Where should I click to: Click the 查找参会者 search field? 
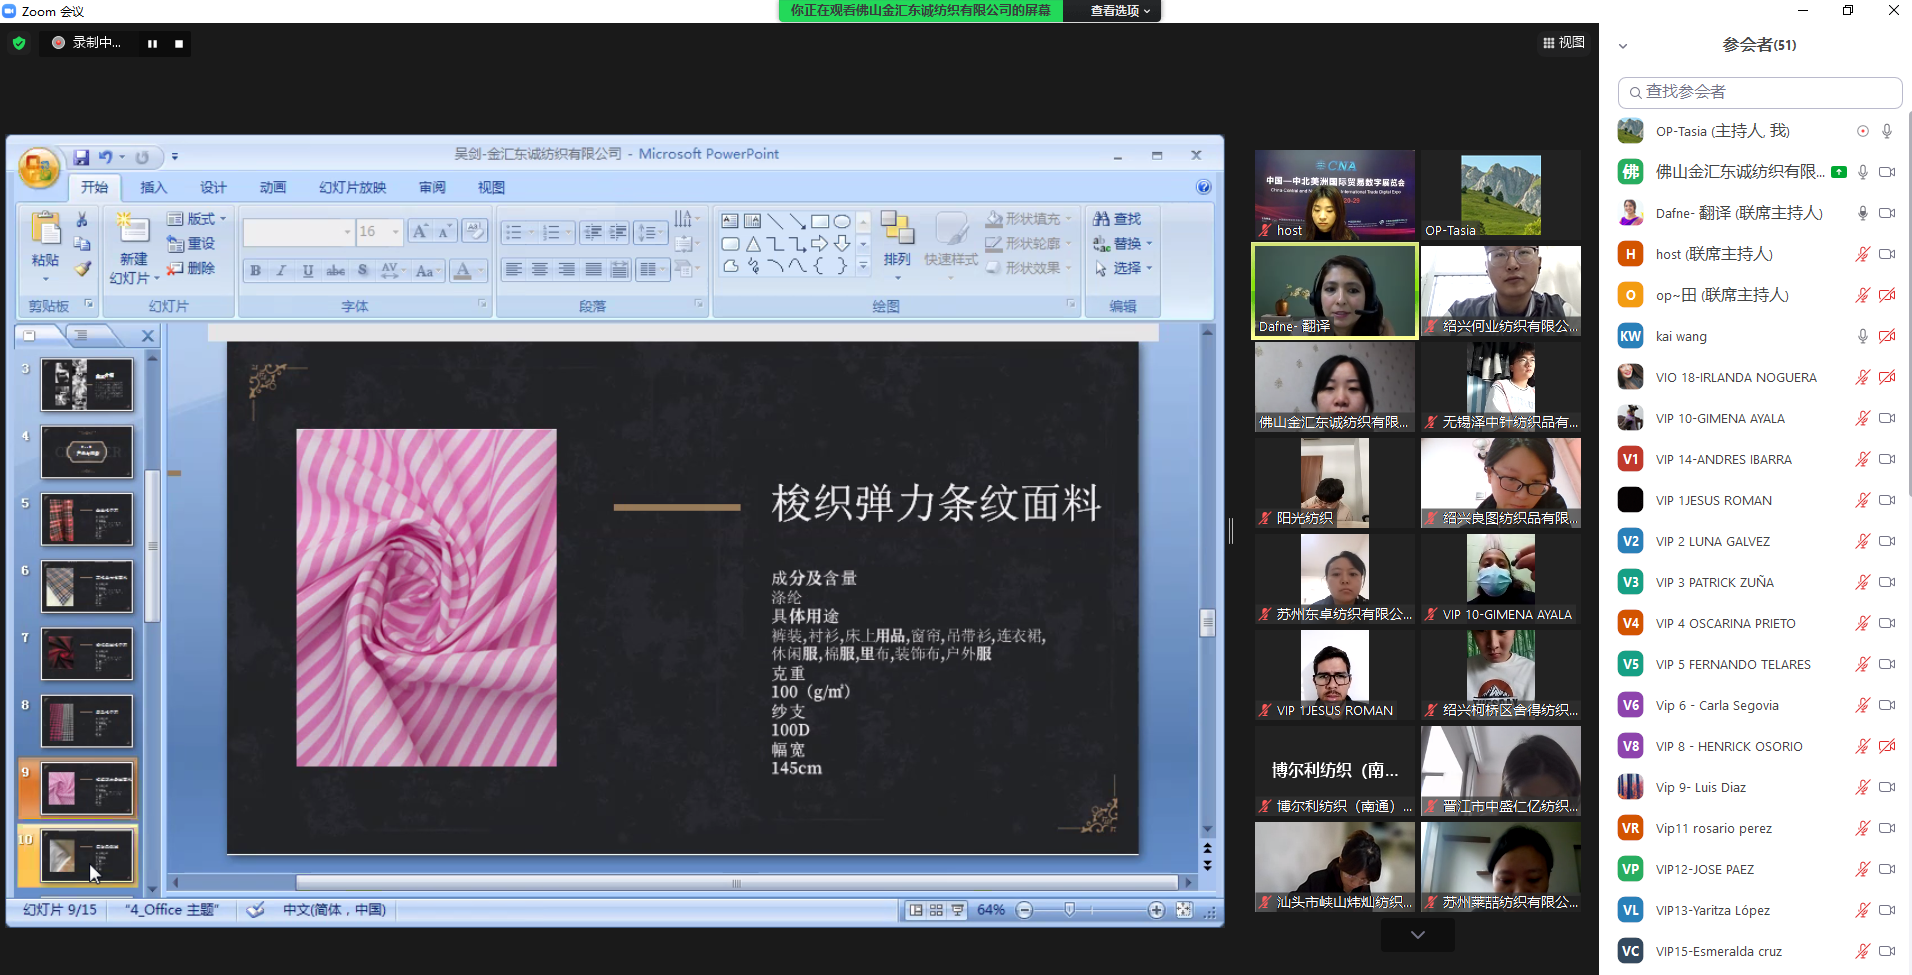point(1760,92)
